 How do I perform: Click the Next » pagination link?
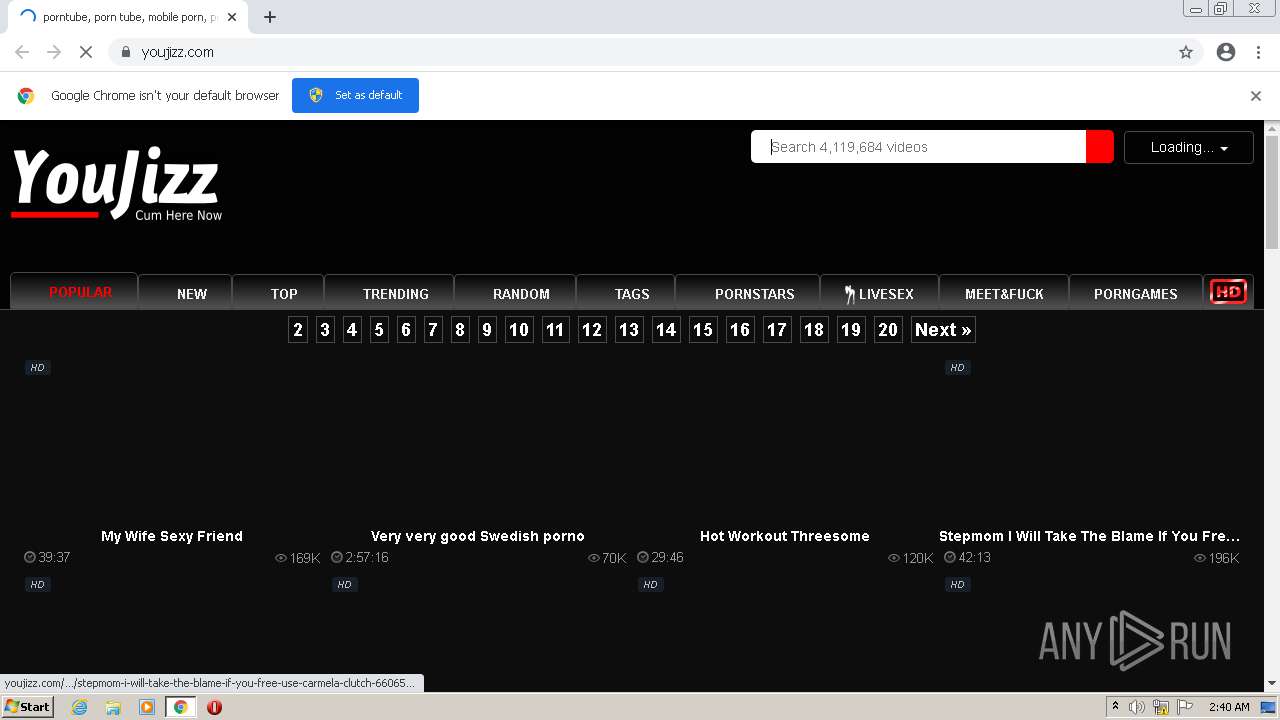coord(943,330)
